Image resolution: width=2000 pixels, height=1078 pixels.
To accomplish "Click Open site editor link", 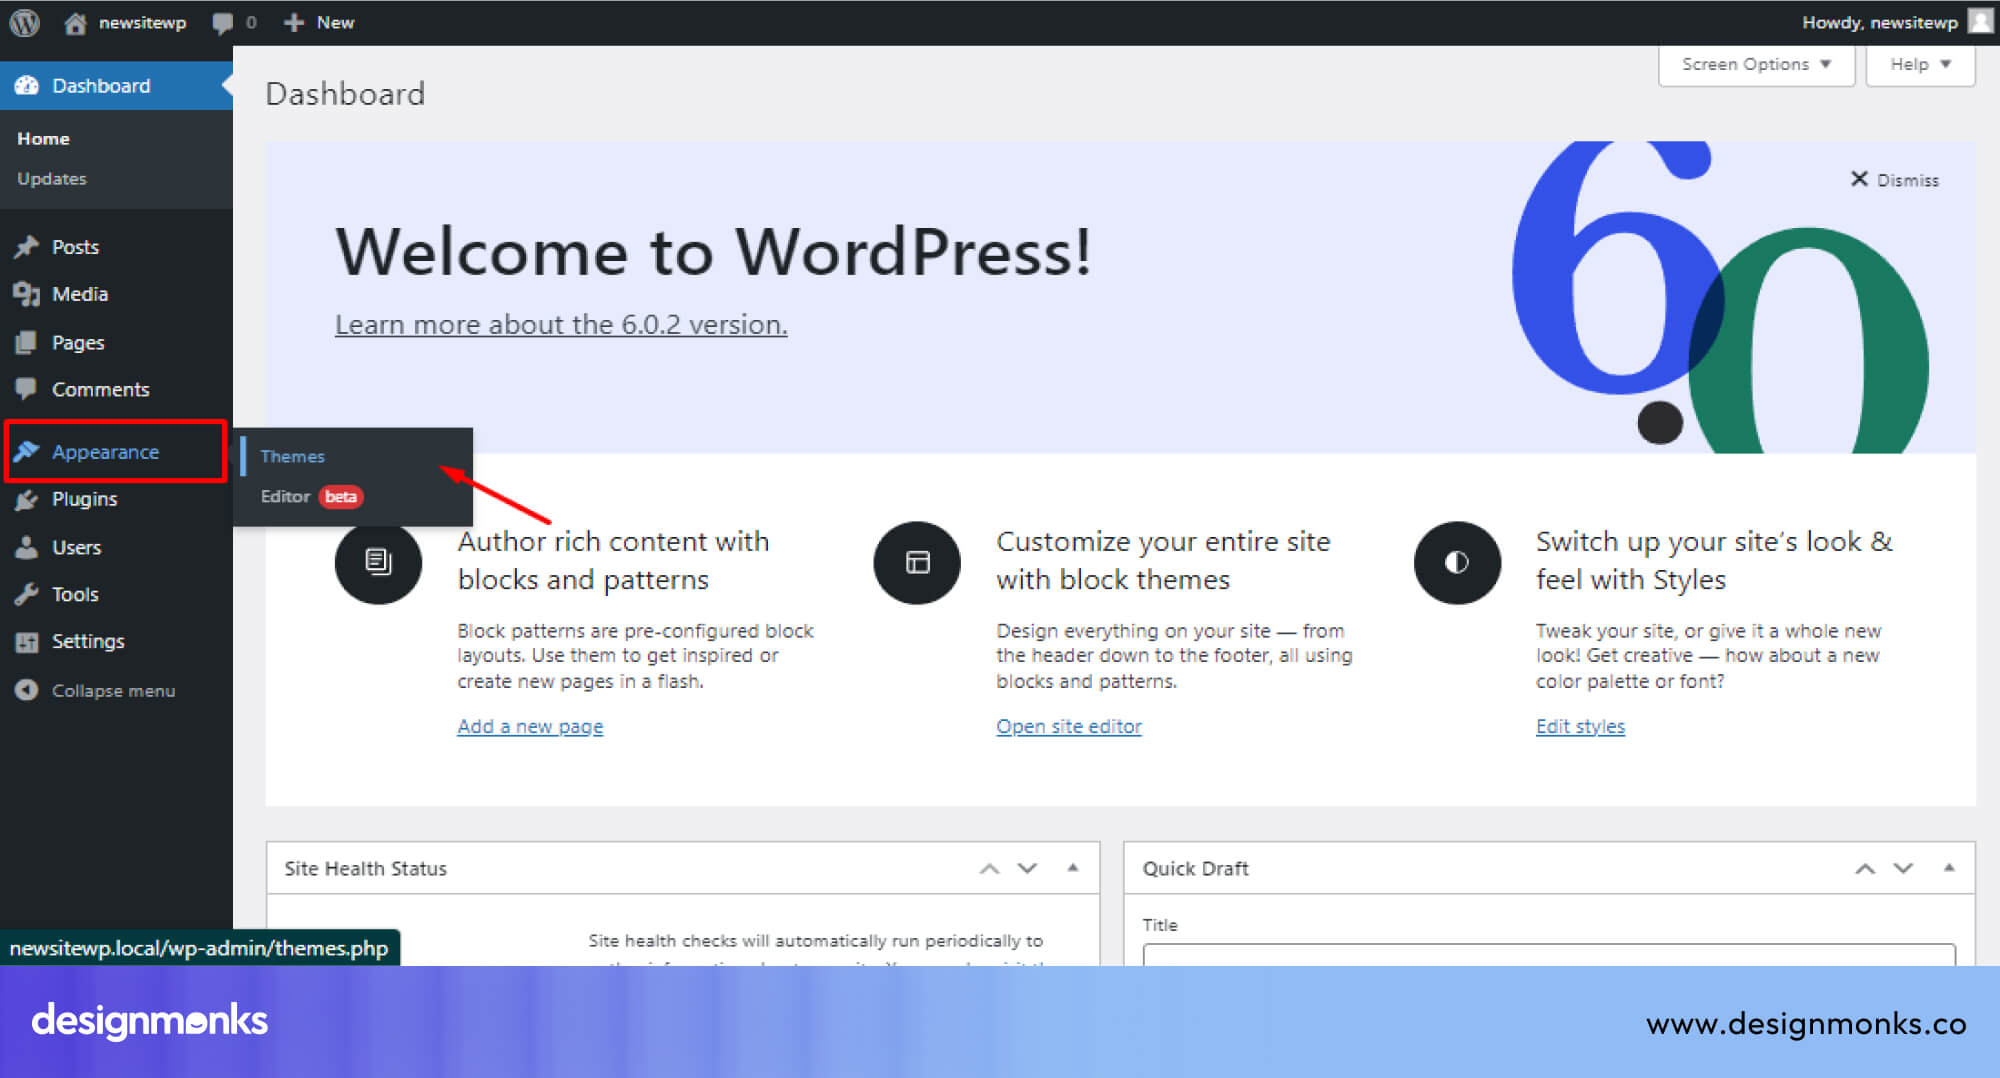I will point(1069,727).
